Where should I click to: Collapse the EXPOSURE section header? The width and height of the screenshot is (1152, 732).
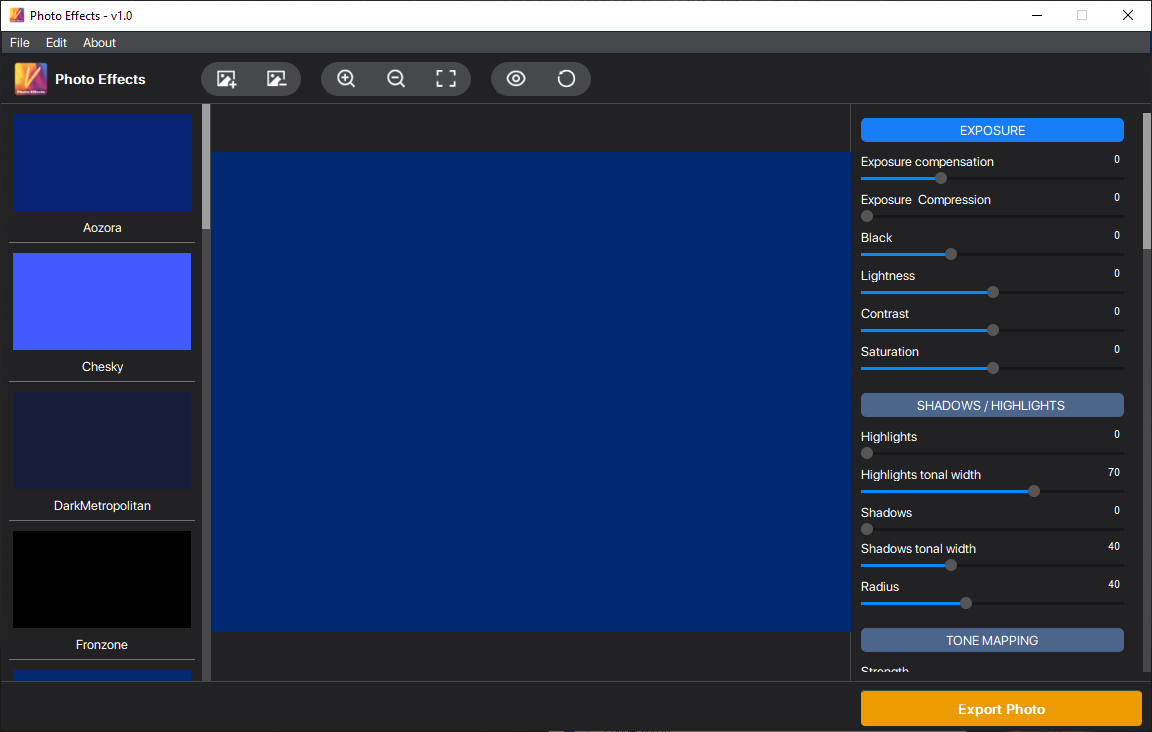[x=992, y=130]
